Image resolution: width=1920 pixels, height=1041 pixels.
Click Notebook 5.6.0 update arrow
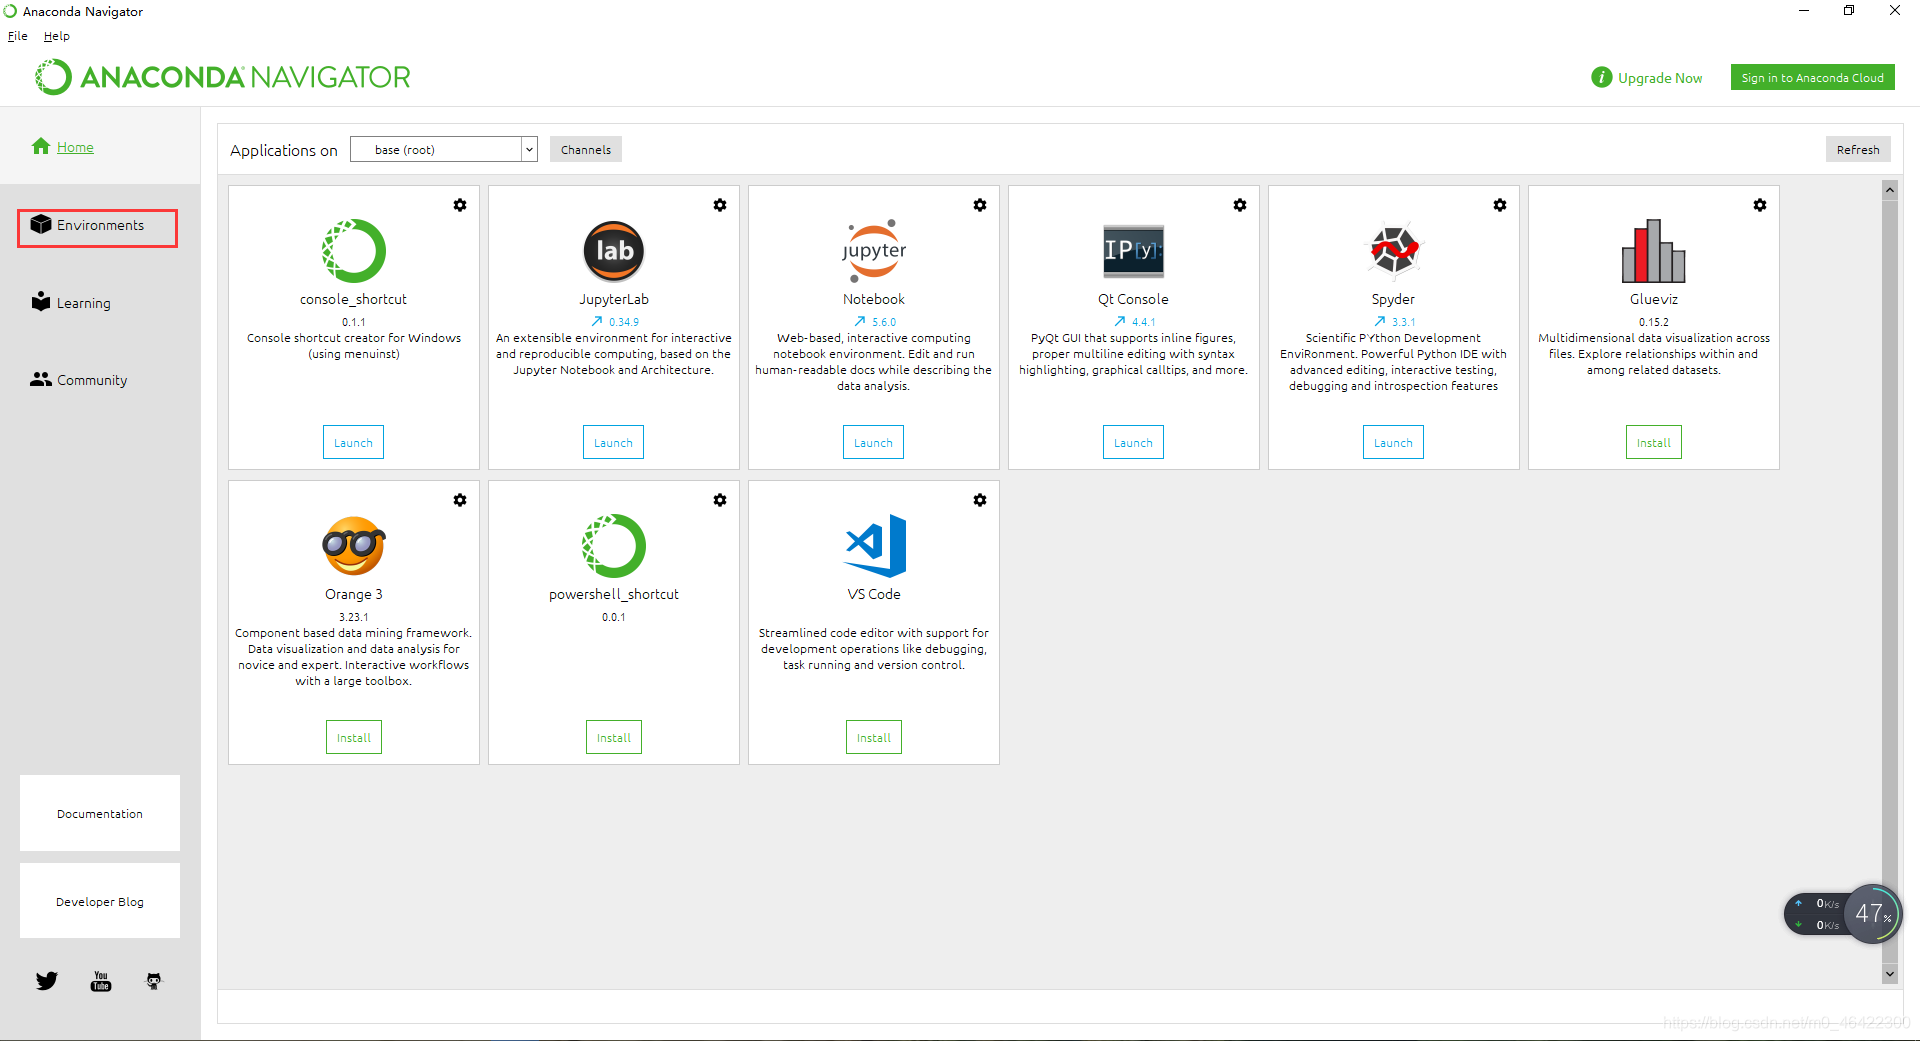pos(860,321)
